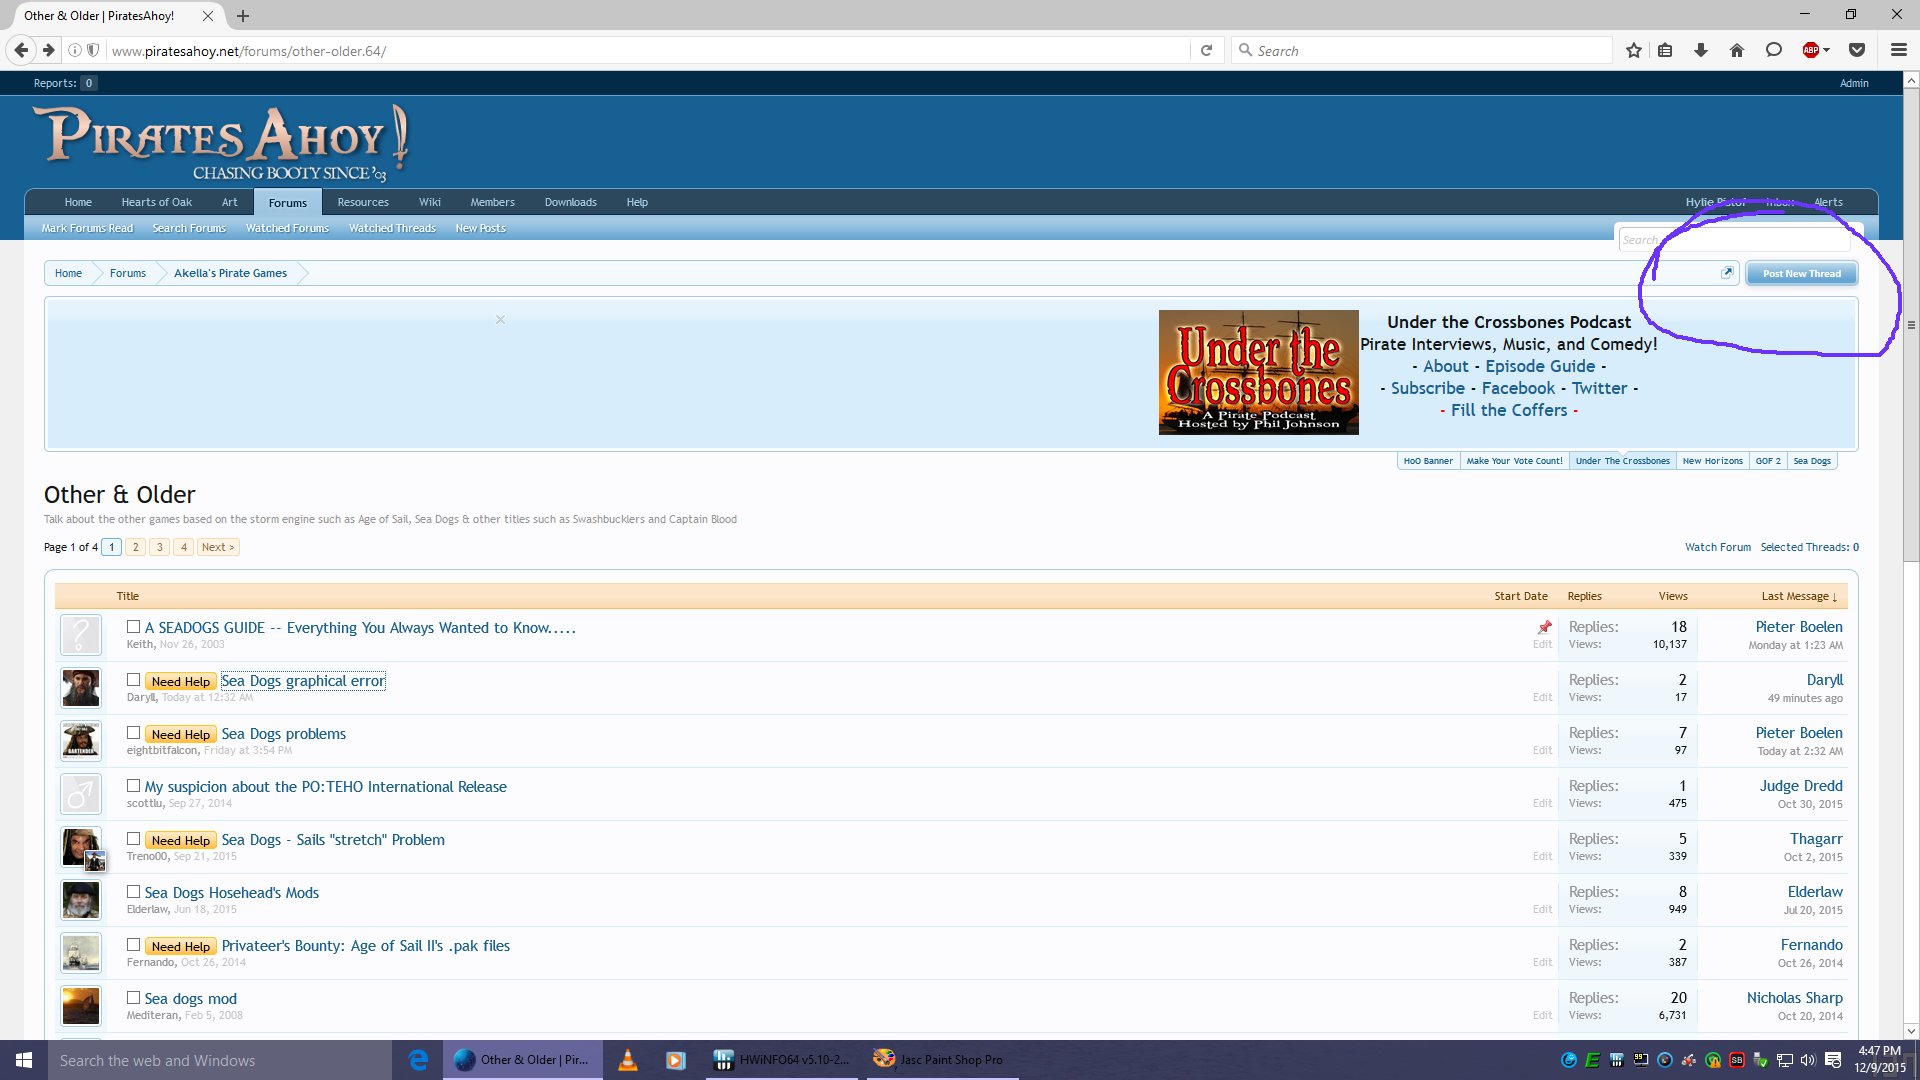Check the box for Sea Dogs Hosehead's Mods
The width and height of the screenshot is (1920, 1080).
[133, 892]
